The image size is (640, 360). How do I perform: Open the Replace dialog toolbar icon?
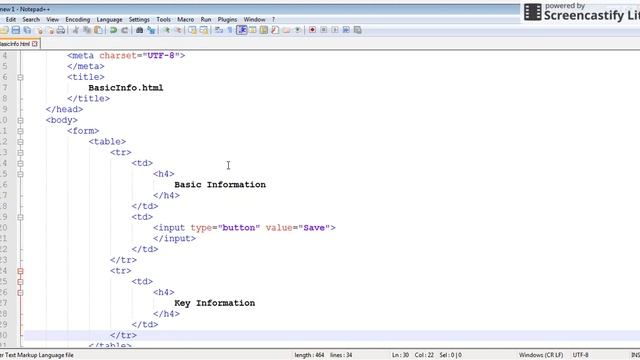coord(151,30)
